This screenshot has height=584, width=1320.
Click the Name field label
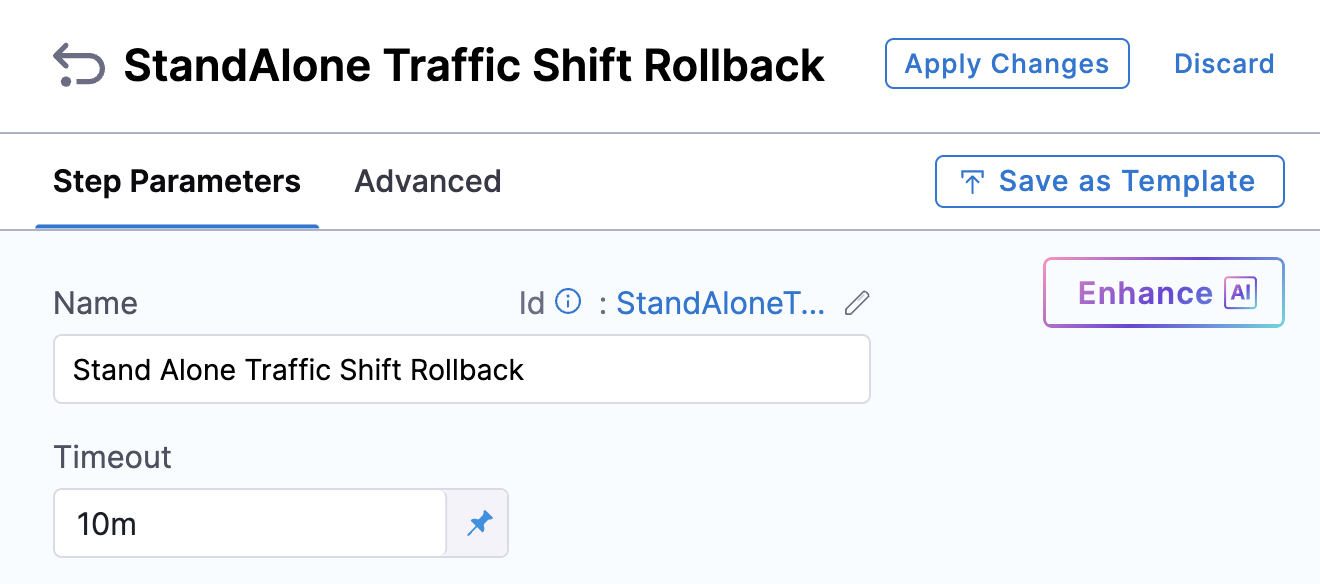coord(95,303)
